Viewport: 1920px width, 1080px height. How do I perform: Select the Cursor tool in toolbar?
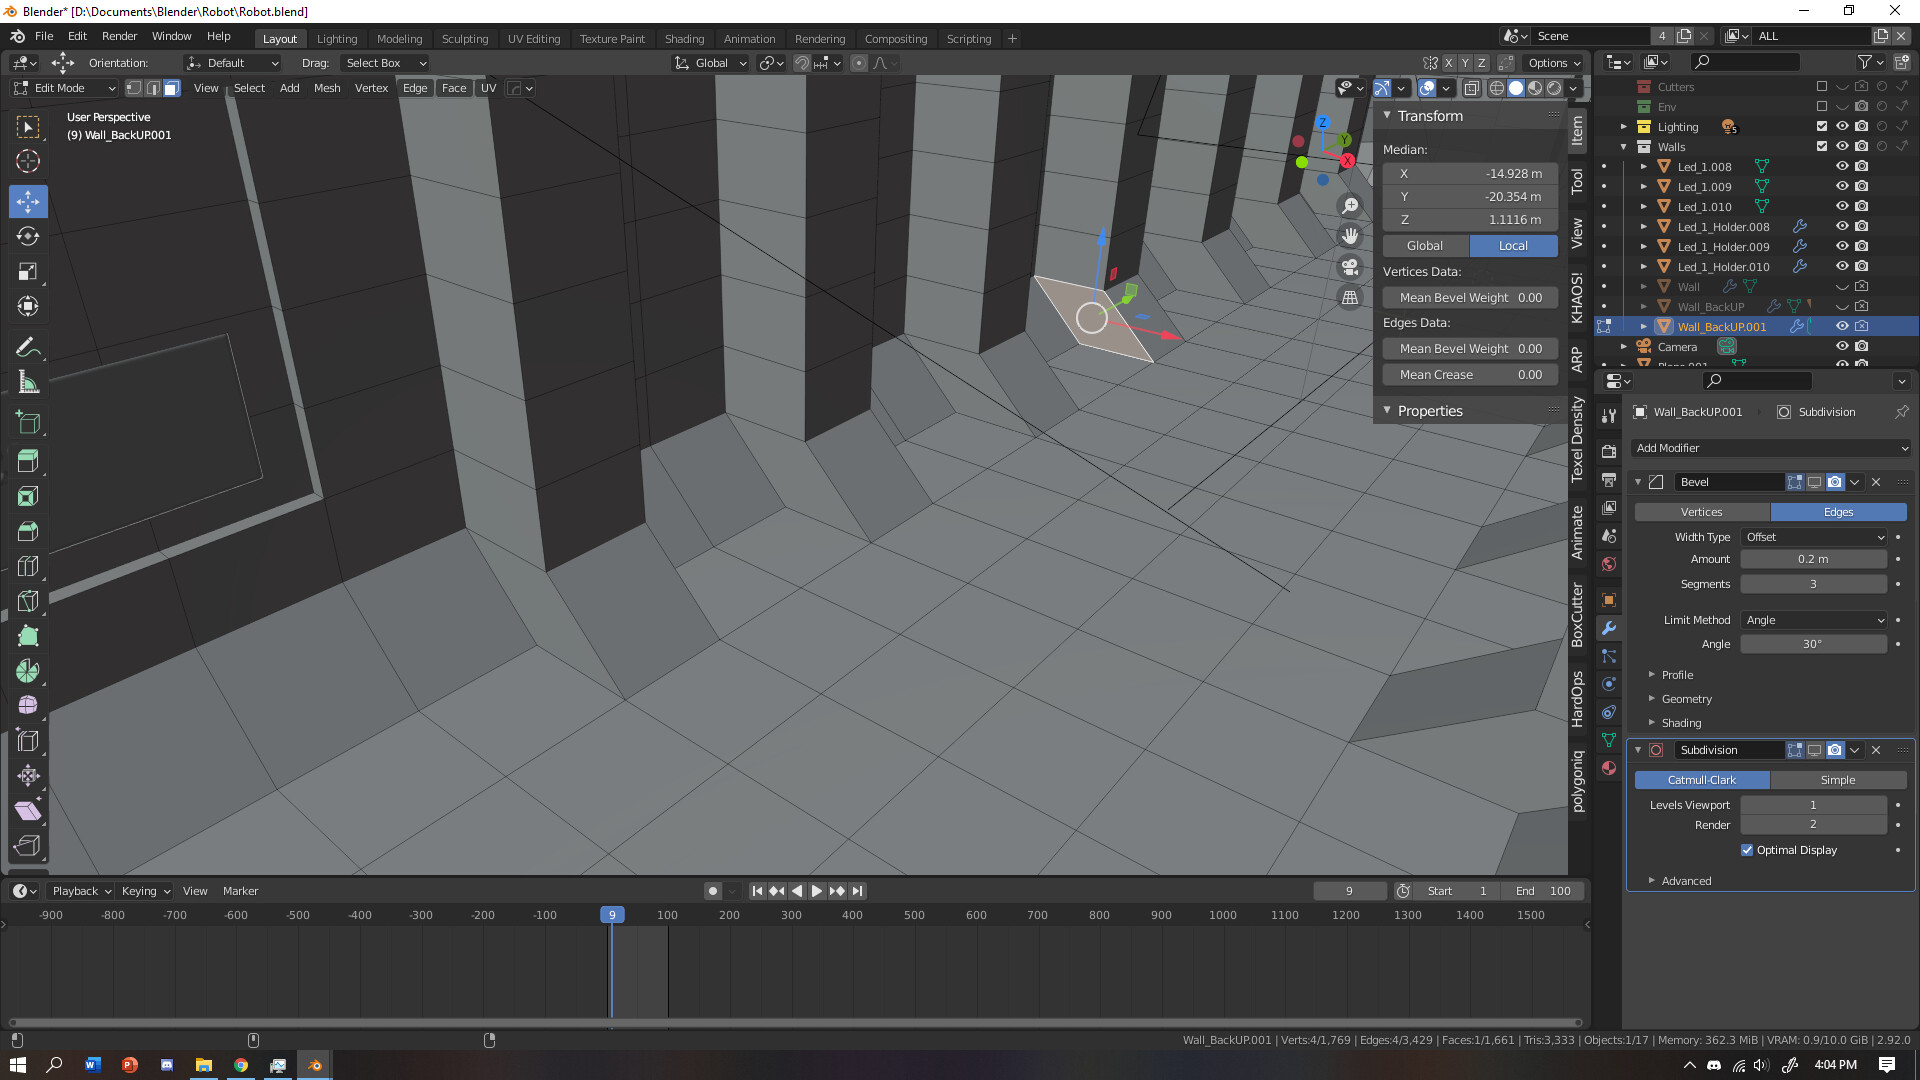click(x=28, y=161)
